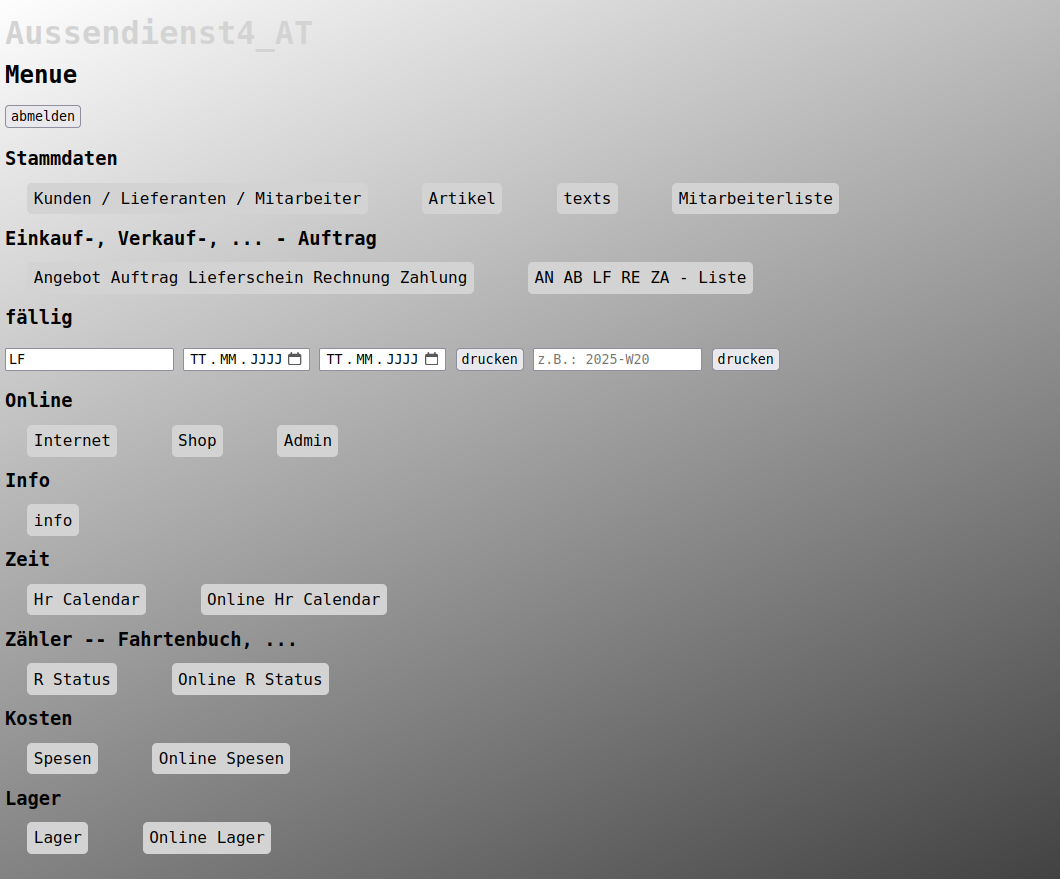1060x879 pixels.
Task: Click the fällig heading
Action: pos(39,318)
